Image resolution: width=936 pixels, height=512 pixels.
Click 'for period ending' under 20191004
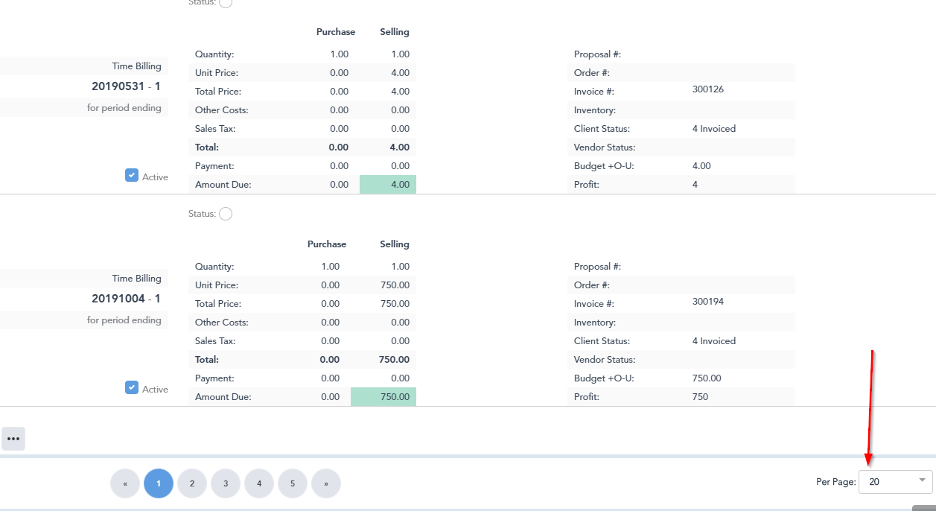[124, 320]
